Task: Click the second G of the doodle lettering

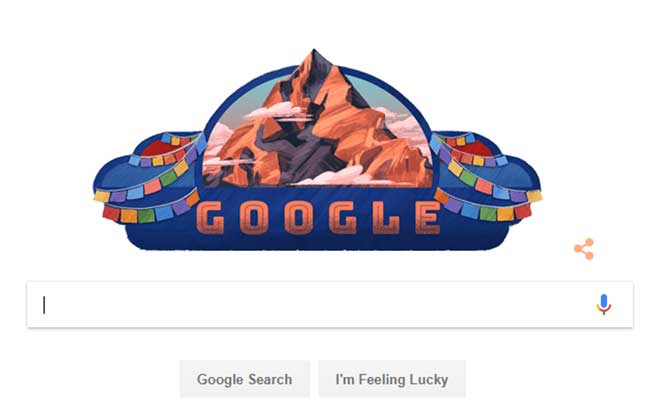Action: [x=343, y=217]
